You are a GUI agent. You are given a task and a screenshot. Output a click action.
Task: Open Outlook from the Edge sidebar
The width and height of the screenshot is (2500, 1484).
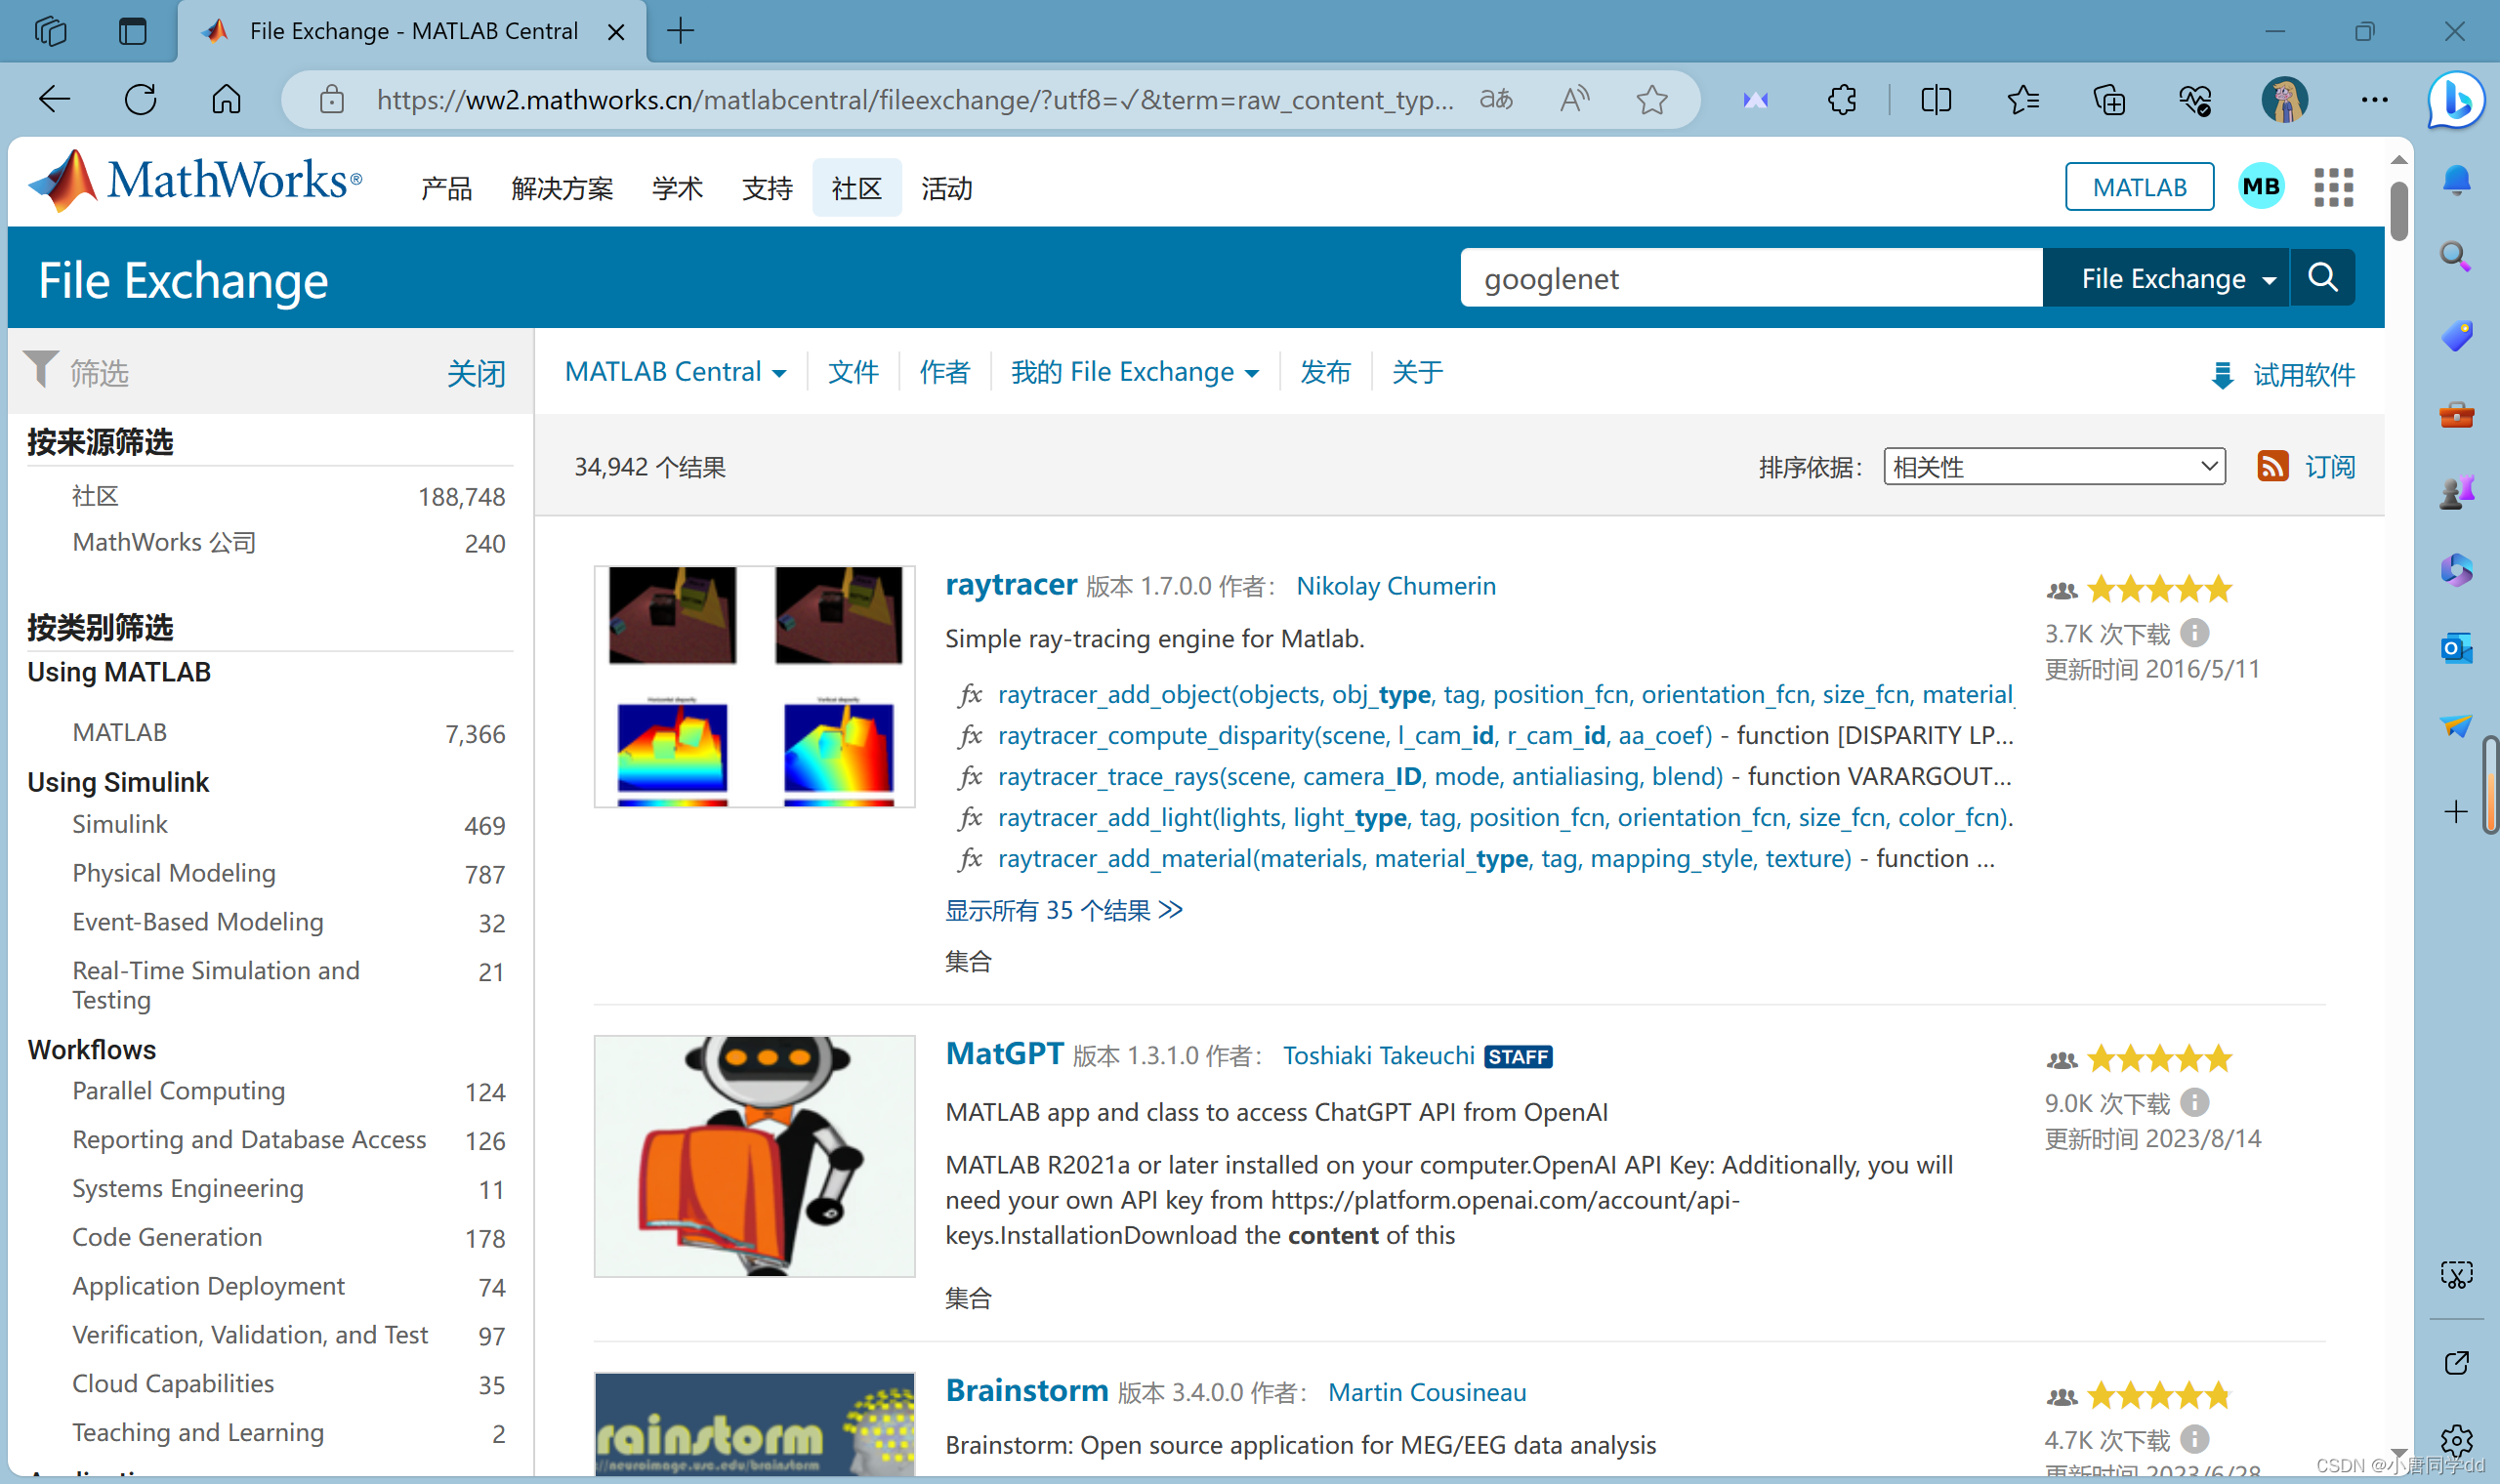(x=2455, y=649)
